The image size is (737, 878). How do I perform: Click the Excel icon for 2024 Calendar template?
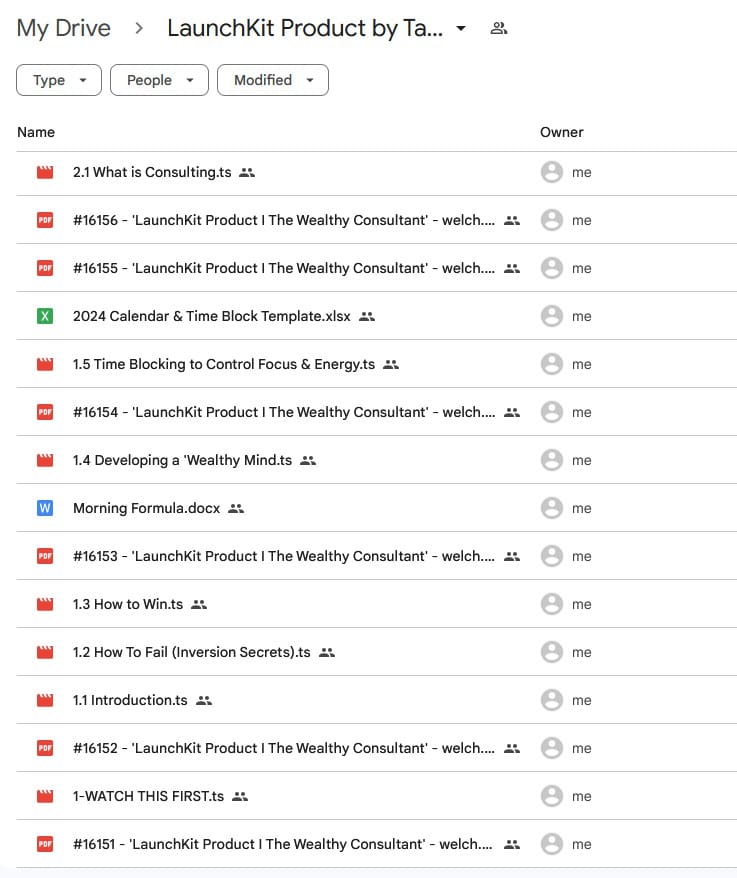(x=44, y=316)
